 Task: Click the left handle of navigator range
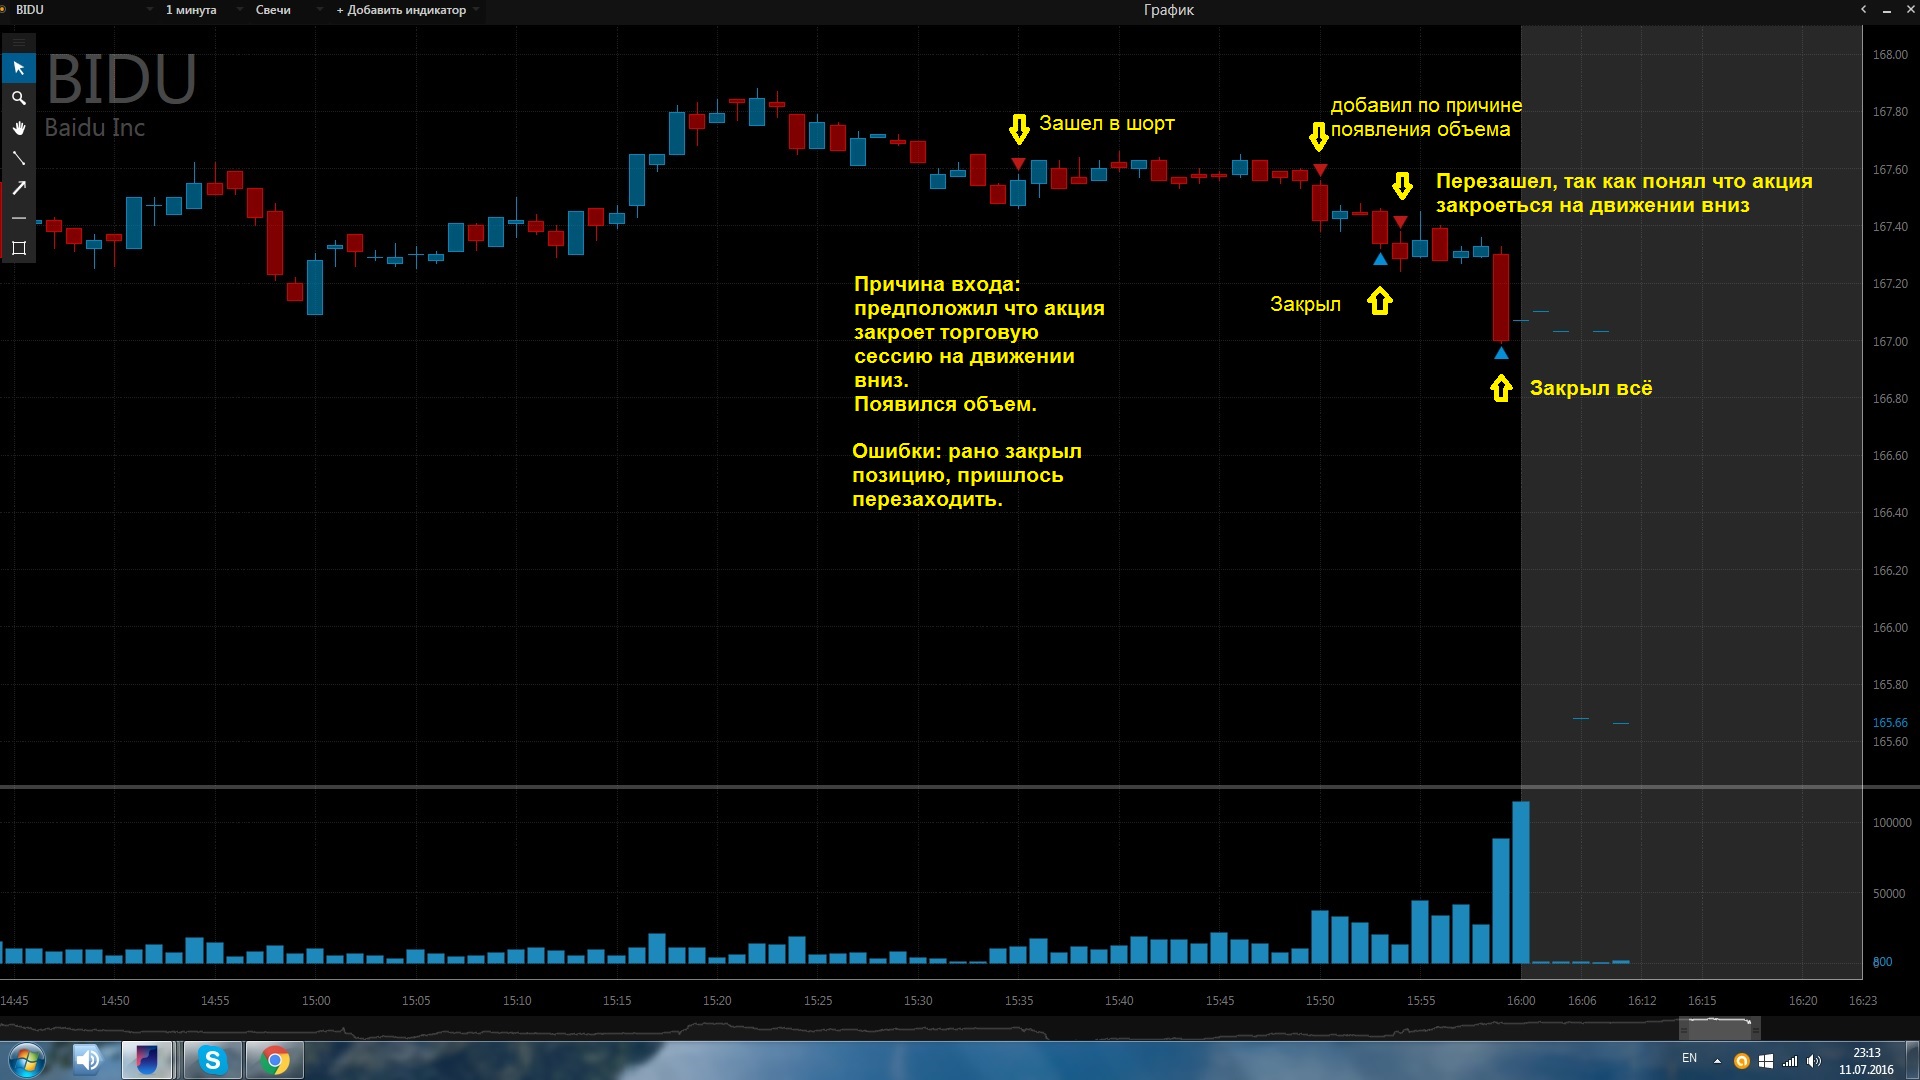point(1684,1029)
